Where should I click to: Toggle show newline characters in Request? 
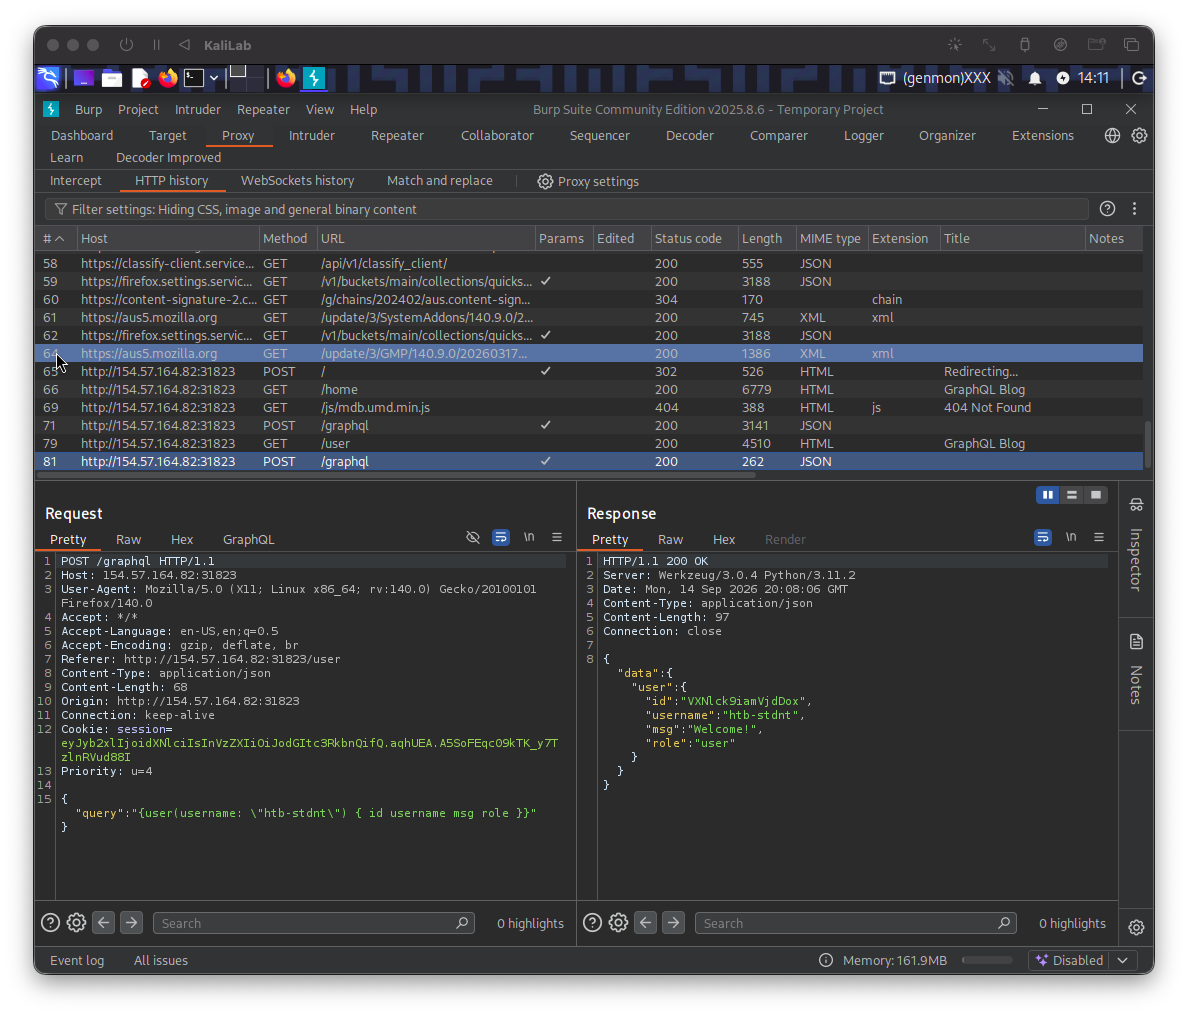point(529,537)
